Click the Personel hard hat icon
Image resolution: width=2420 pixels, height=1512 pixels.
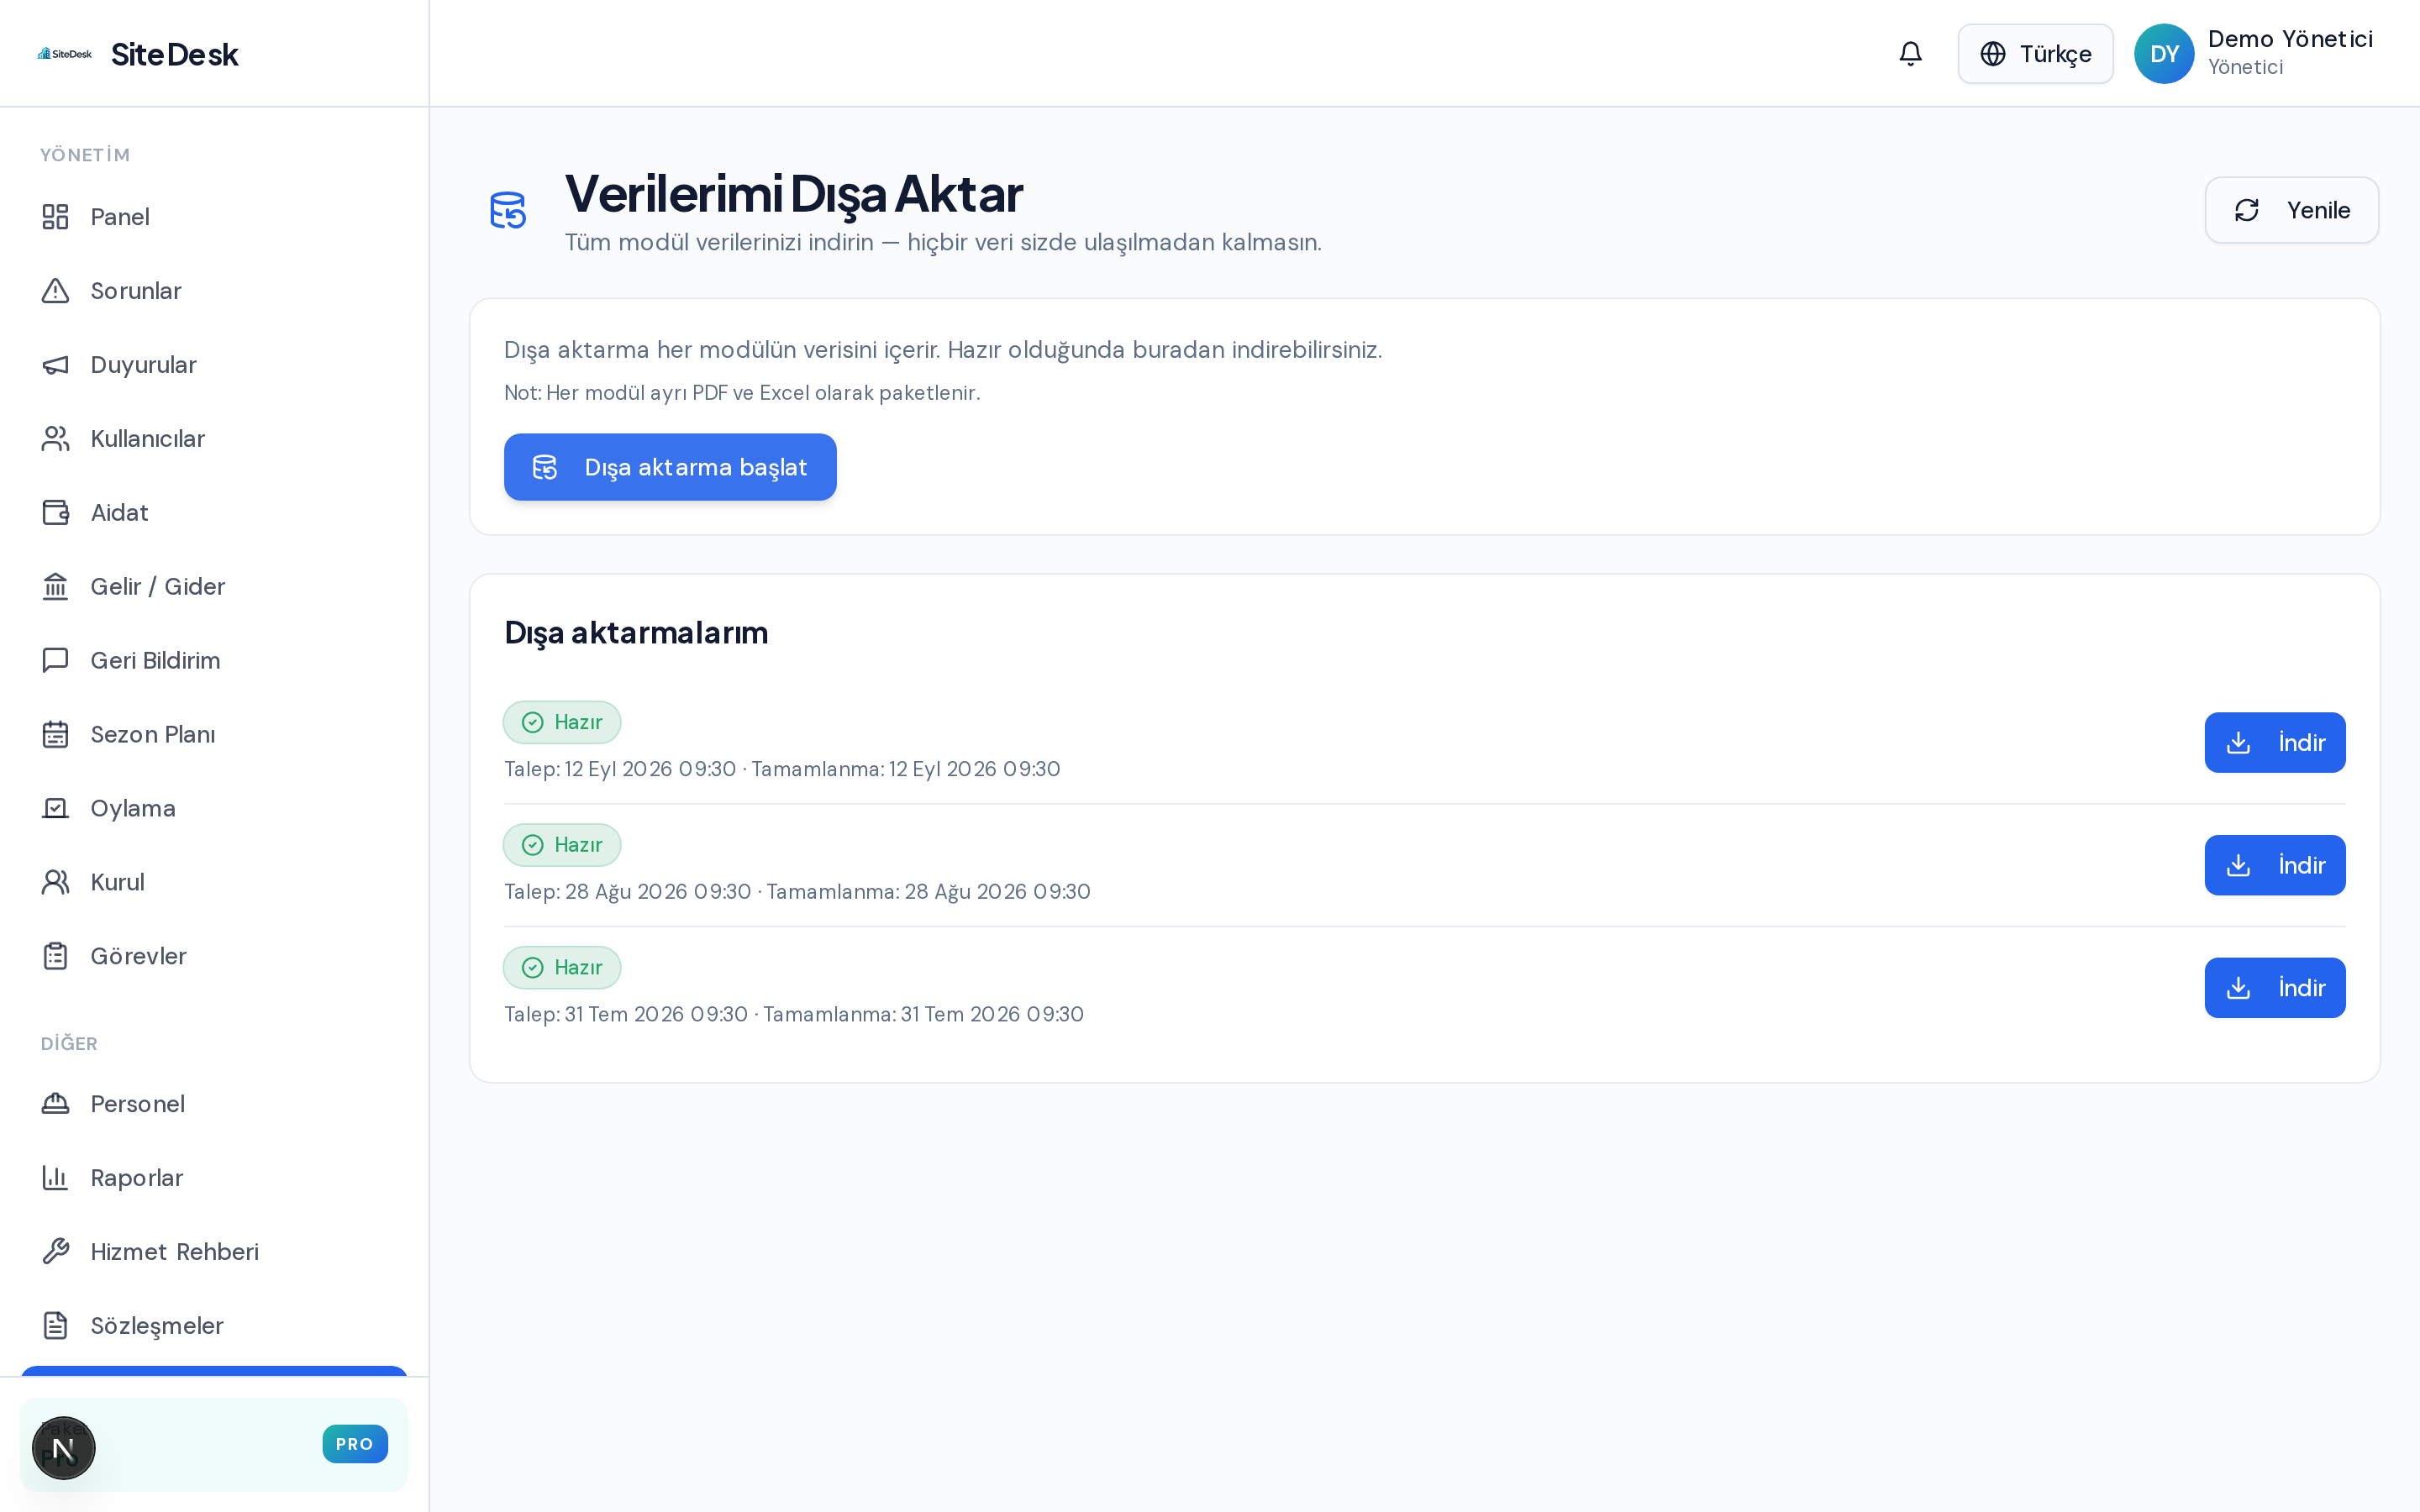(56, 1104)
